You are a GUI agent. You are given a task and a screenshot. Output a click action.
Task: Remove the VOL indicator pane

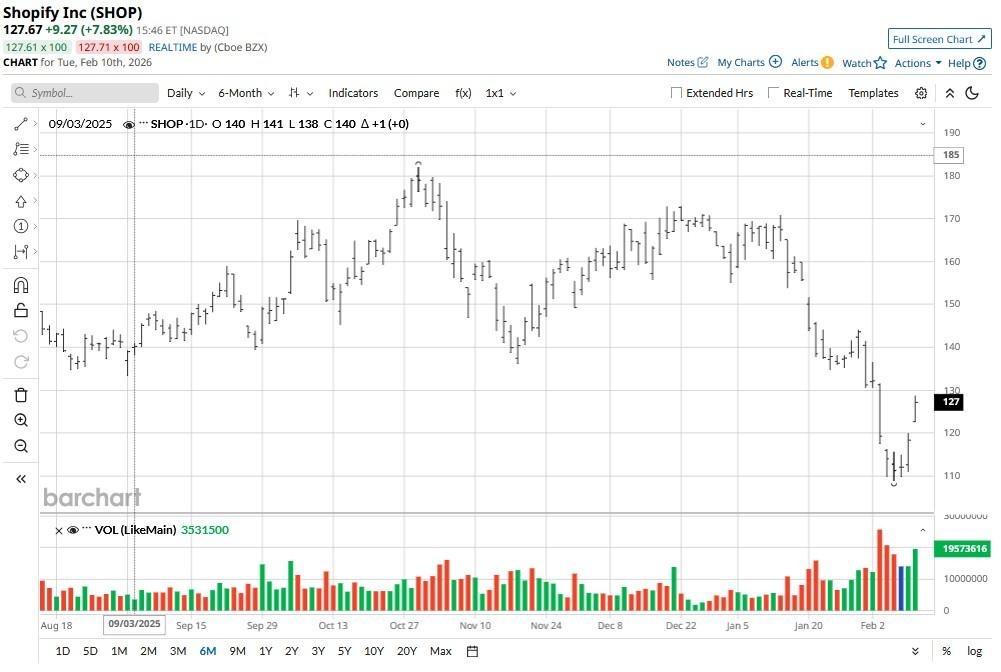click(x=59, y=531)
